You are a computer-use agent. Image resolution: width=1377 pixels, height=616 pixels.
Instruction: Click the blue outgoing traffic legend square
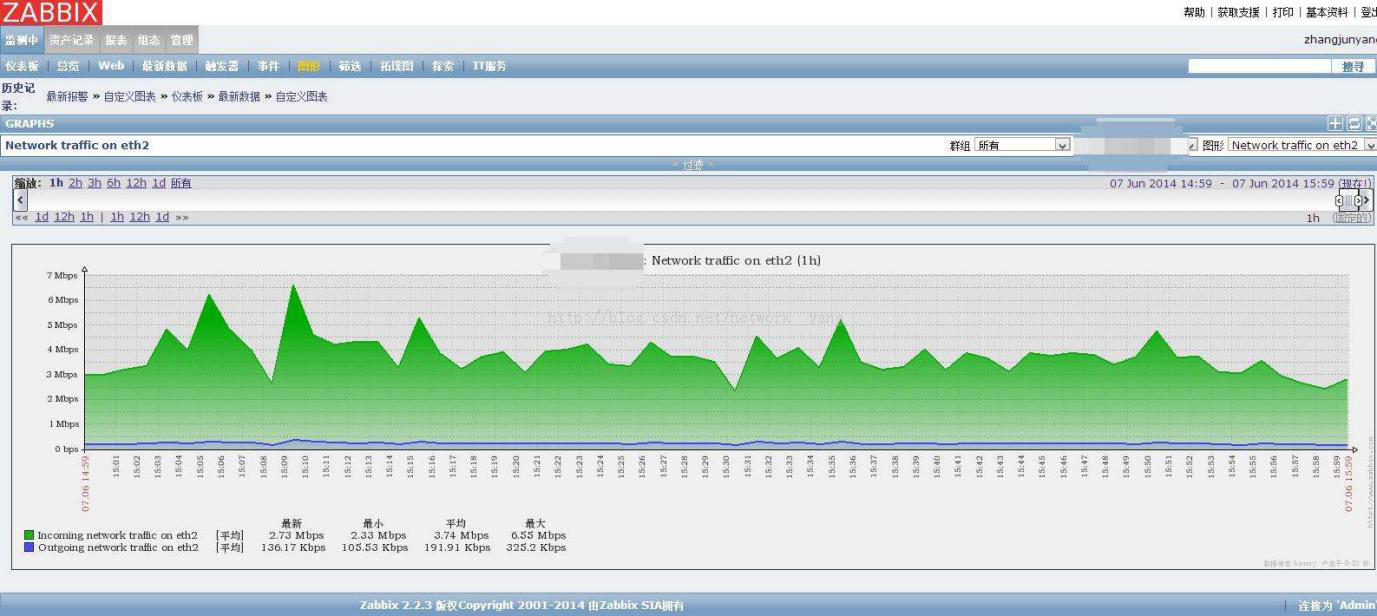tap(30, 548)
